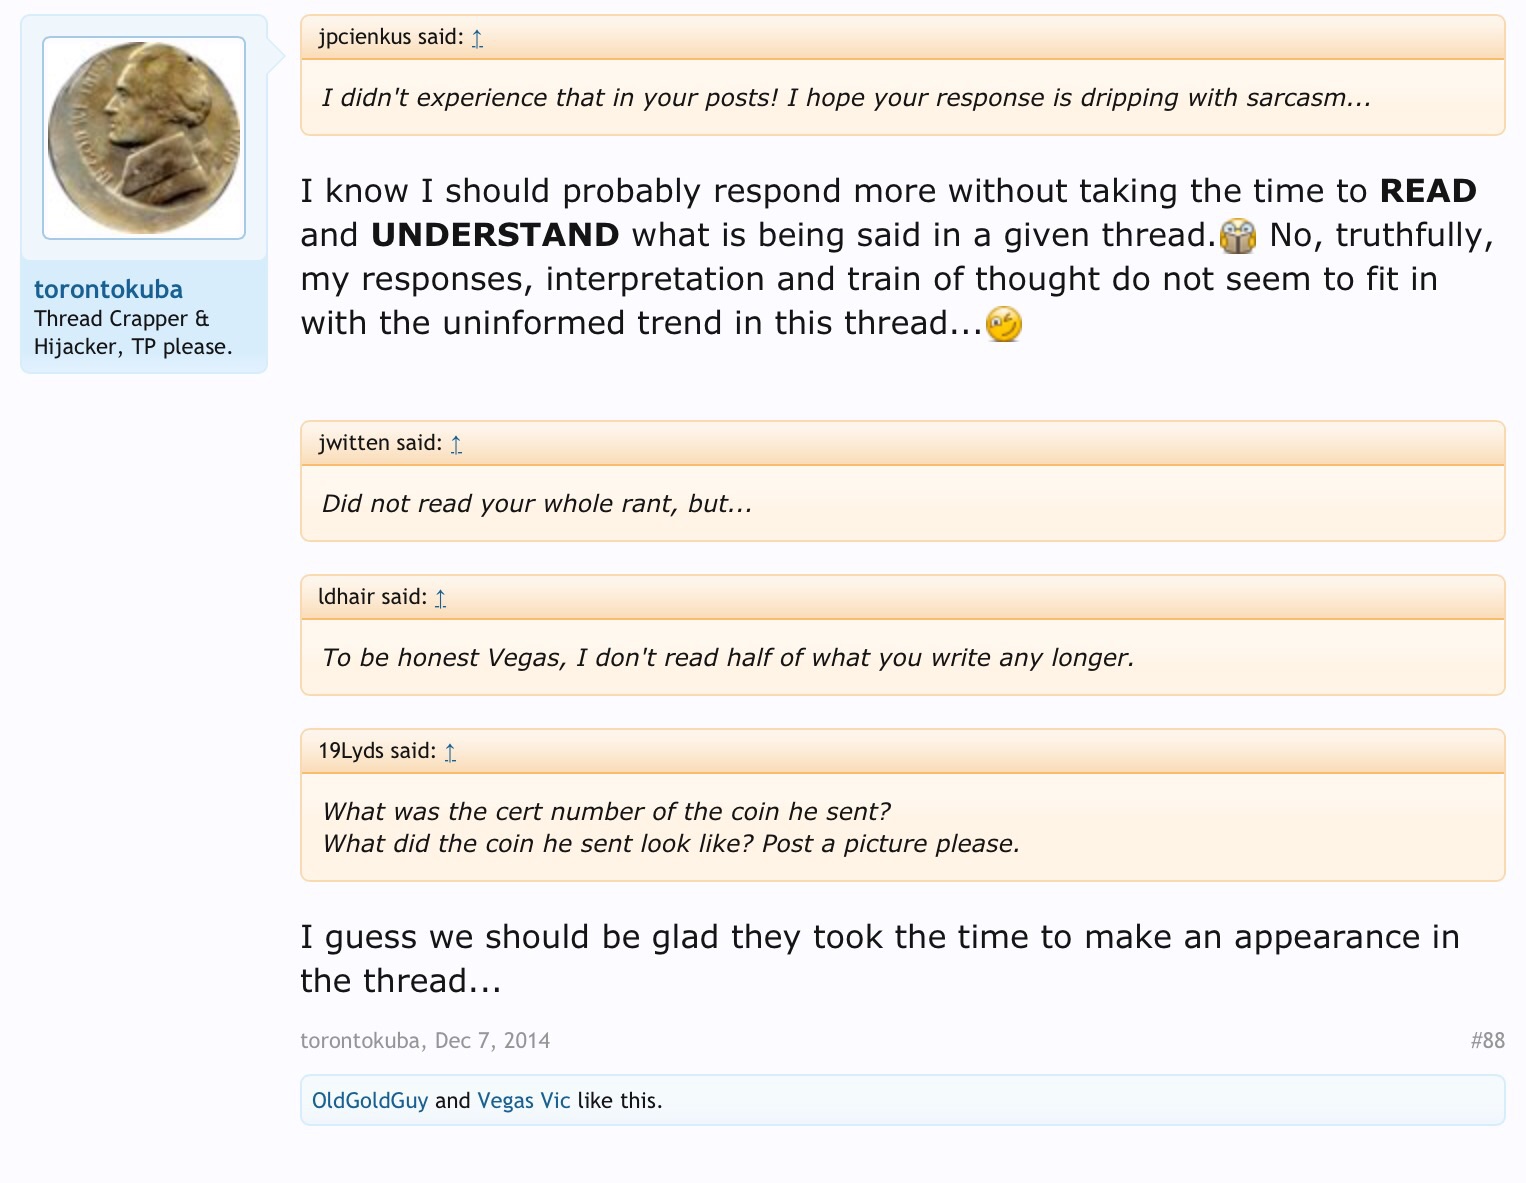
Task: Click the jump arrow beside jwitten said
Action: click(x=456, y=444)
